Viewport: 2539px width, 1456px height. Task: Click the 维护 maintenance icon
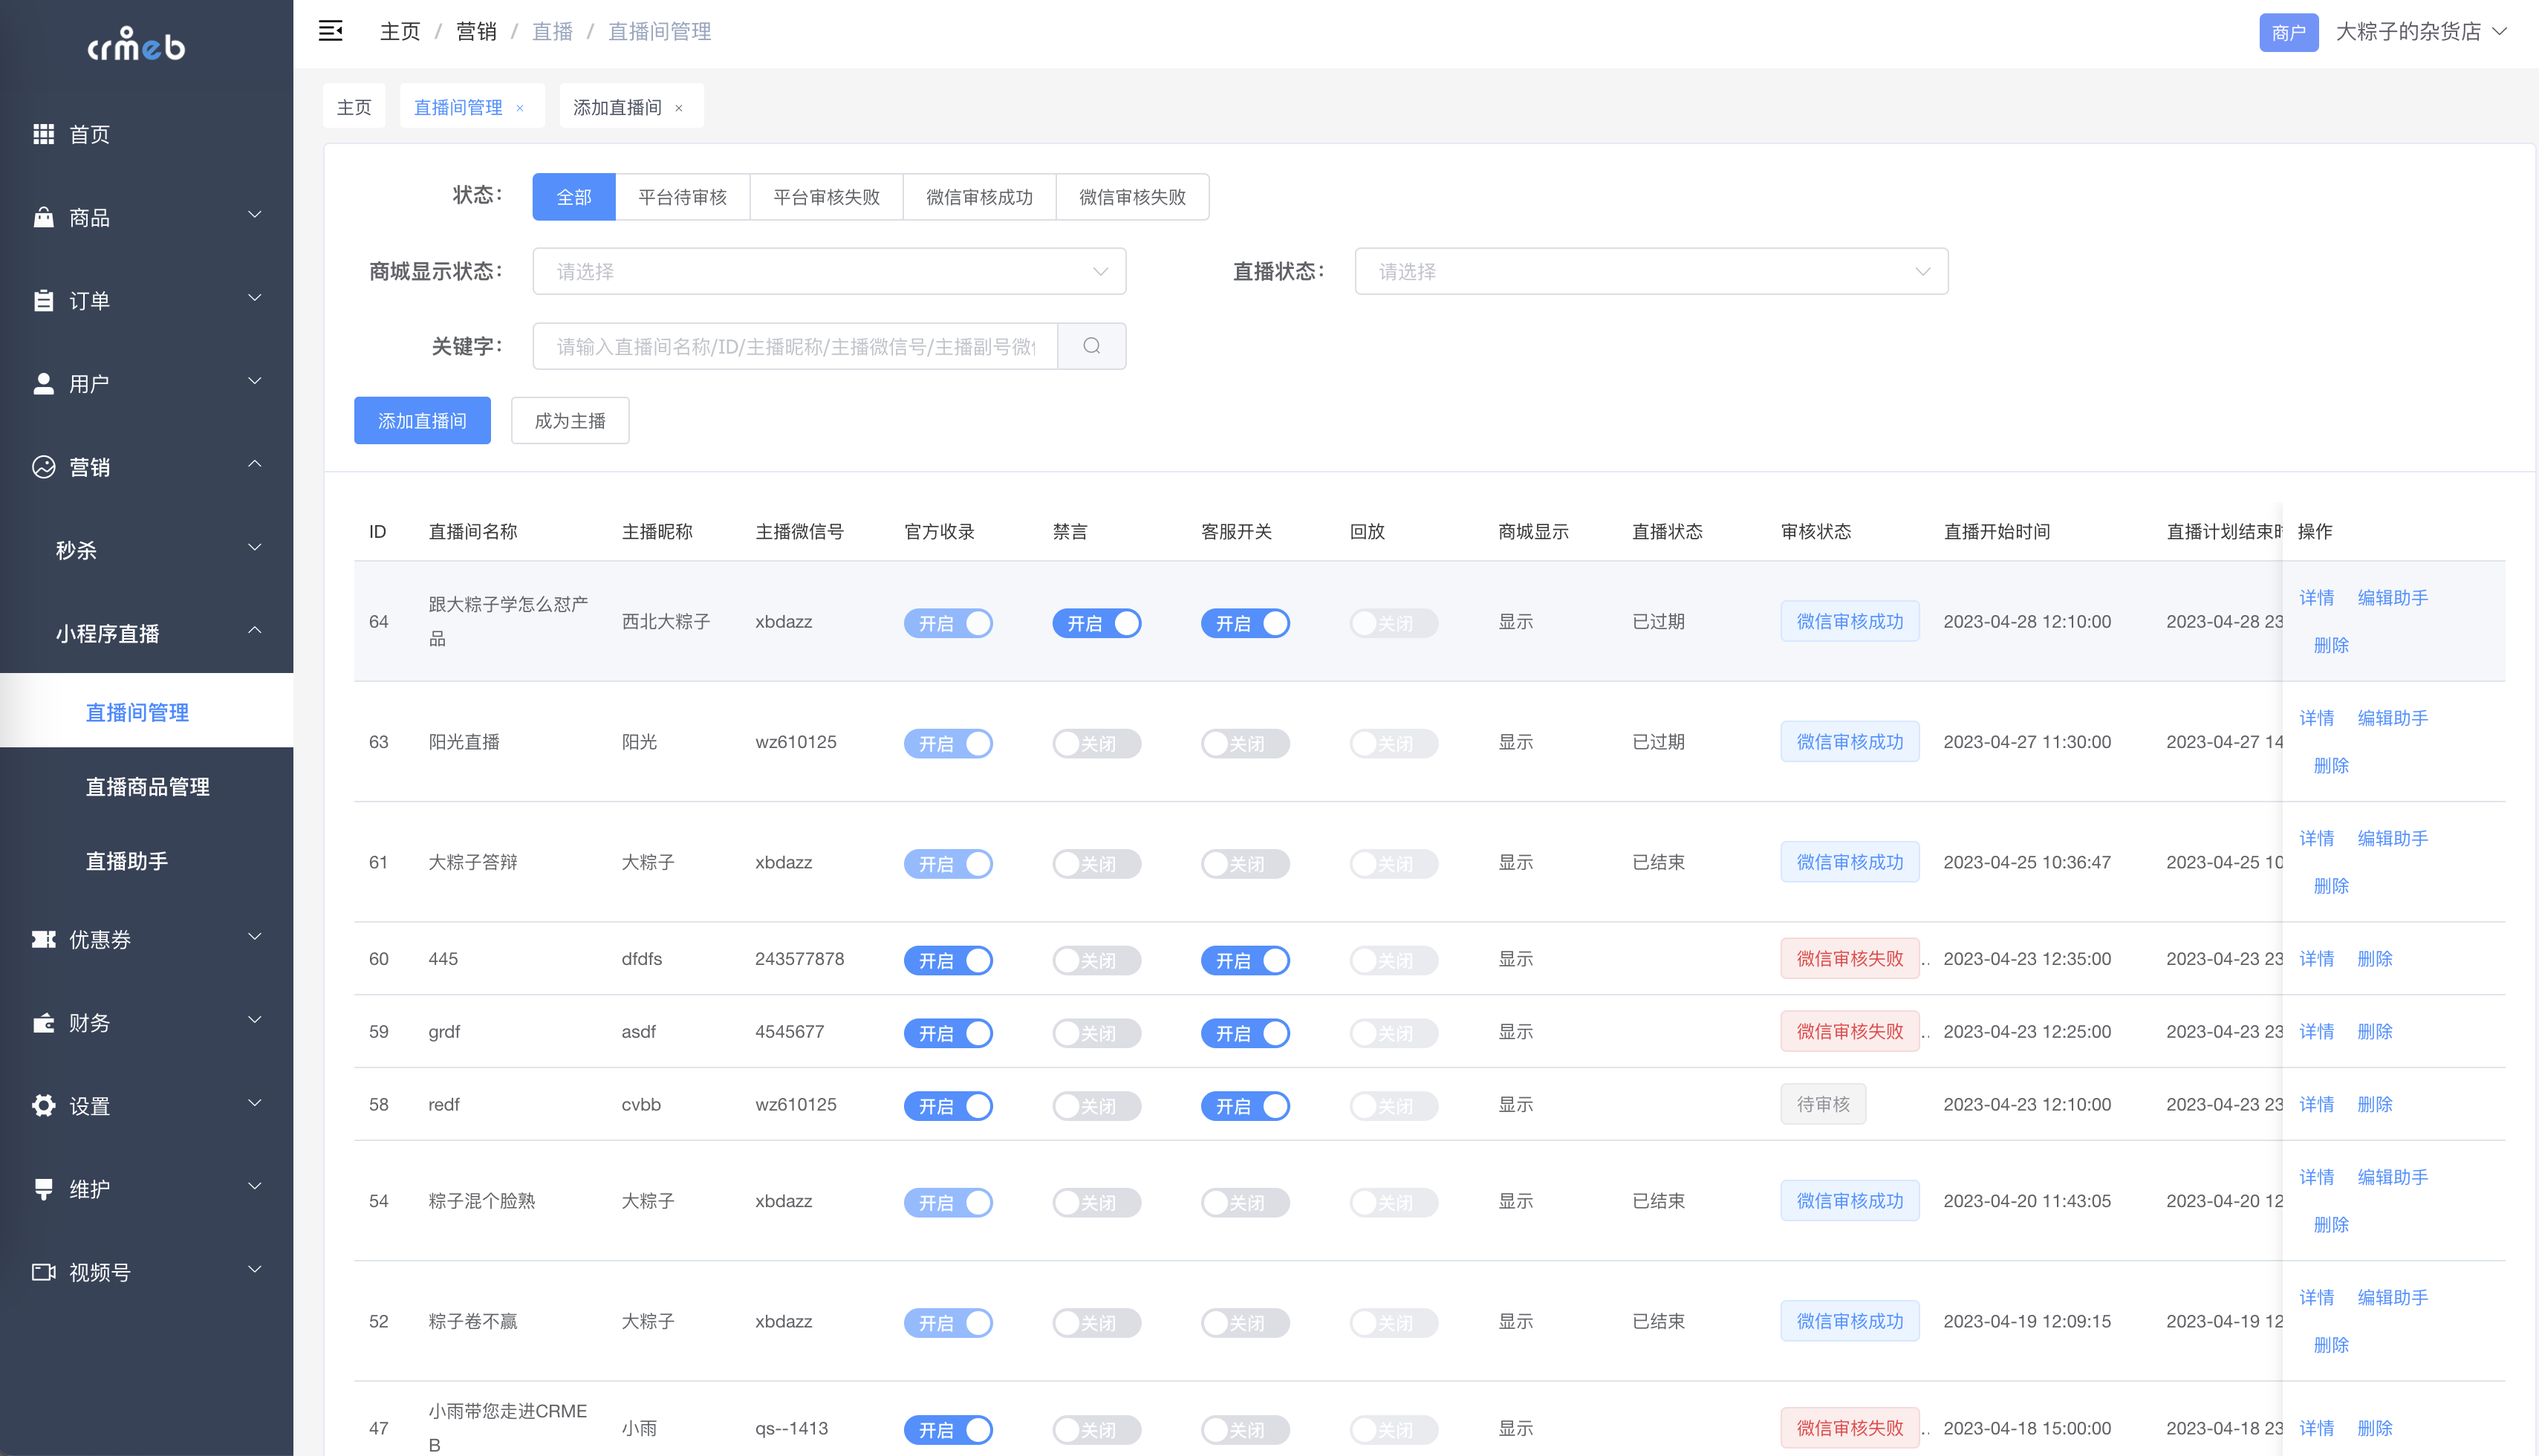click(x=43, y=1189)
